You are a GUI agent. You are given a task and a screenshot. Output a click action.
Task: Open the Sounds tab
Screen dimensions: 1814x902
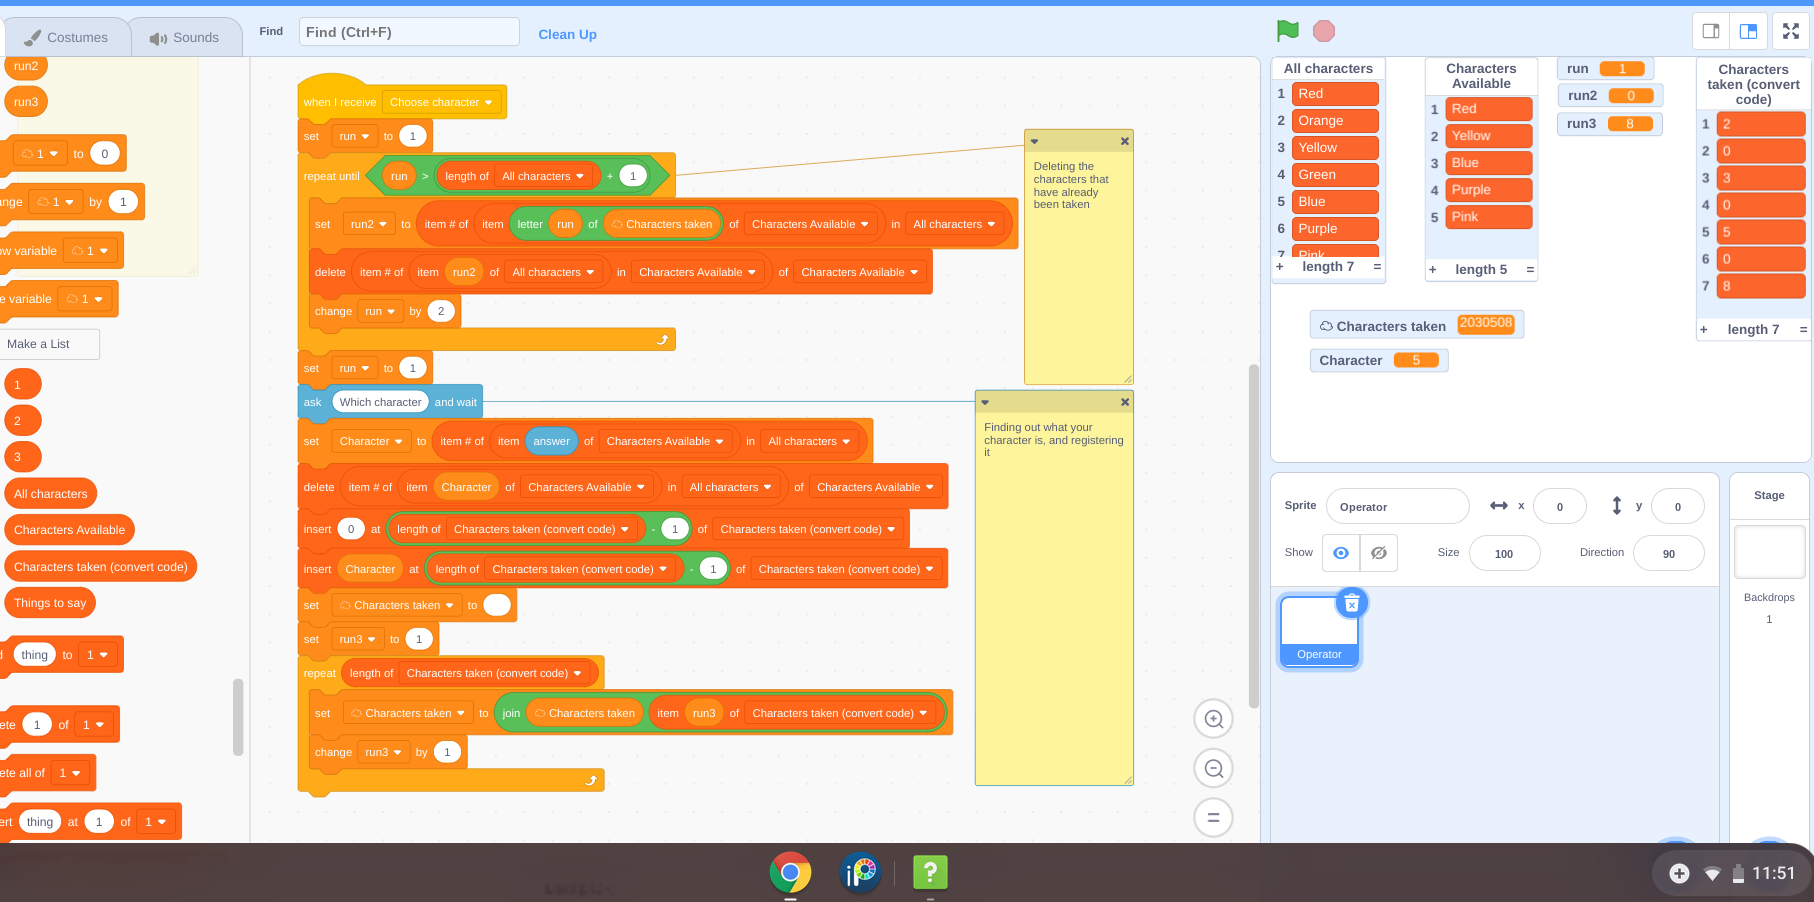[186, 37]
